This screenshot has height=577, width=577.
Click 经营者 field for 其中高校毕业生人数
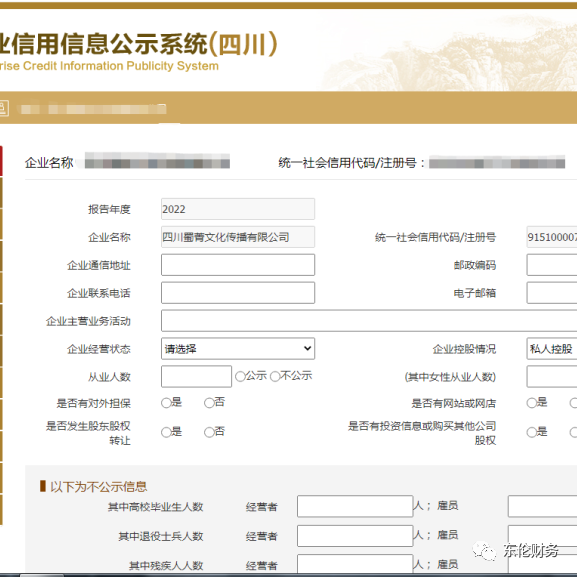355,506
